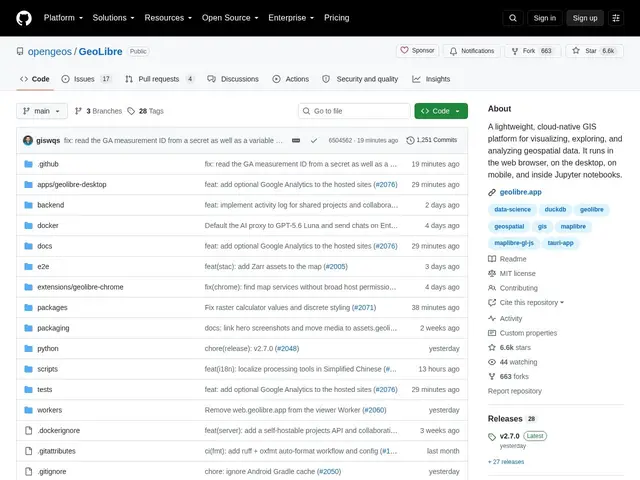
Task: Open the MIT license link
Action: click(512, 273)
